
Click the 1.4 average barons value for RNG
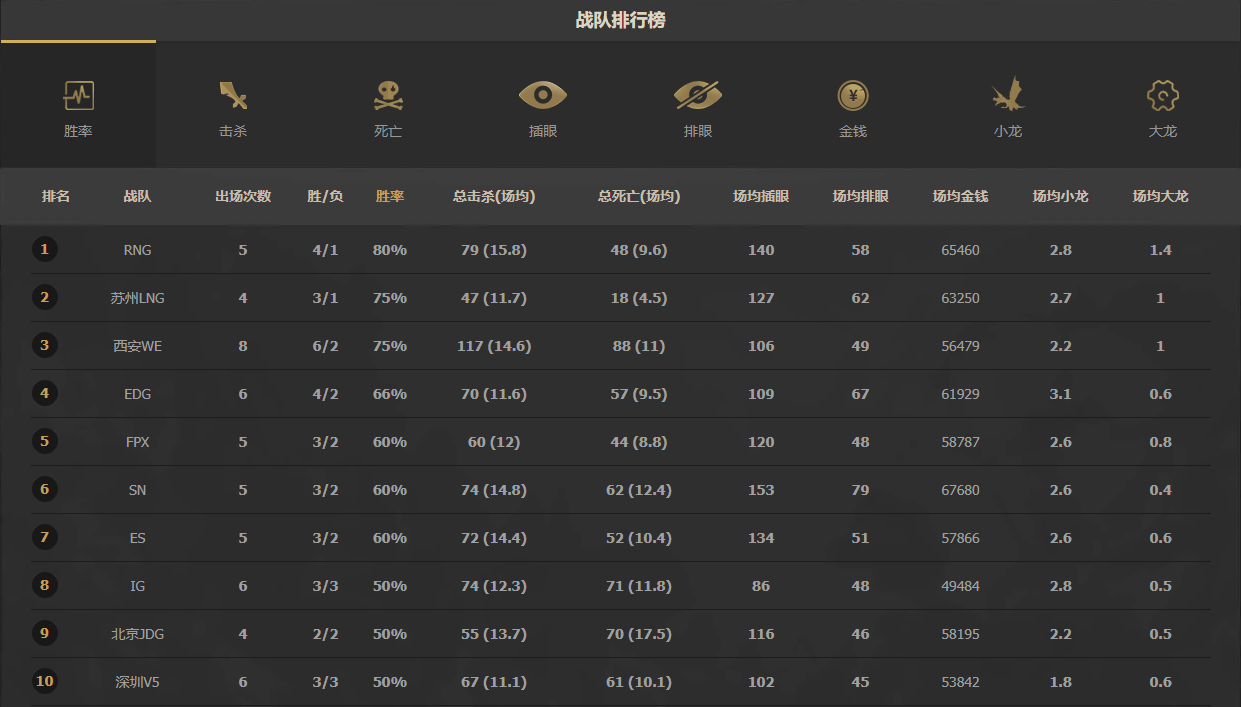1161,250
